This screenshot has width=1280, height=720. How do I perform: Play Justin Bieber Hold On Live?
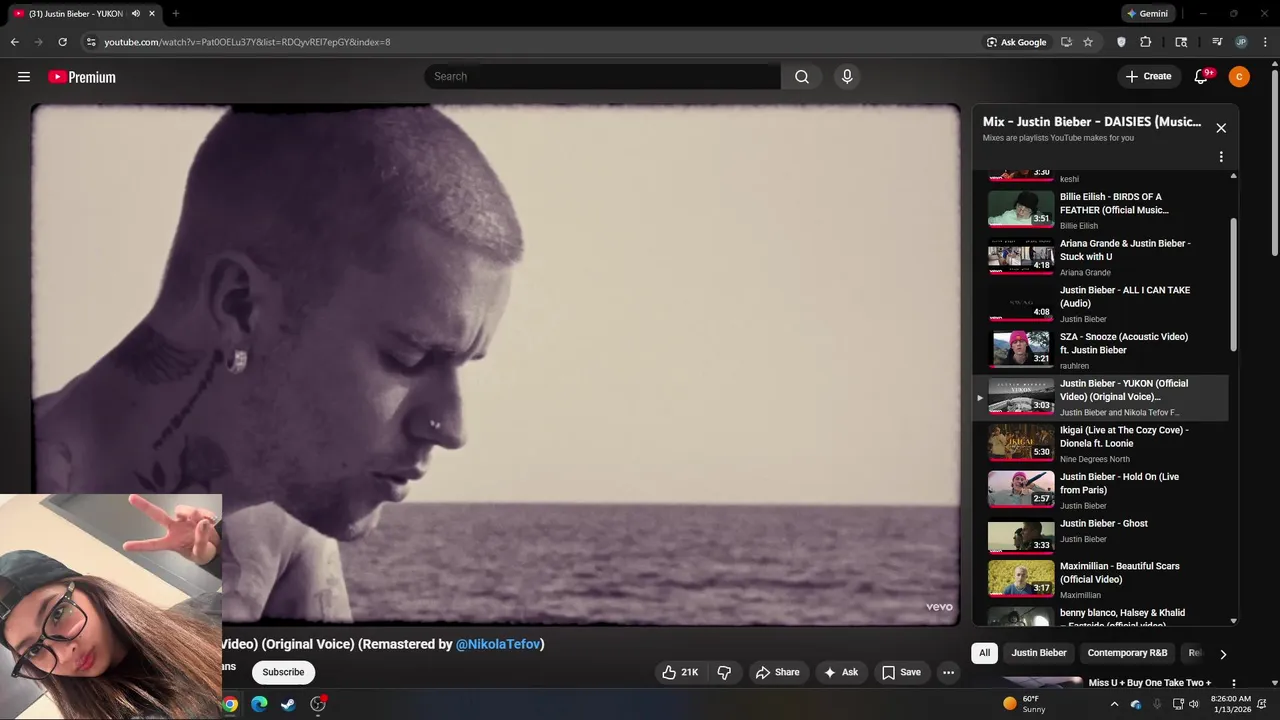[x=1100, y=490]
